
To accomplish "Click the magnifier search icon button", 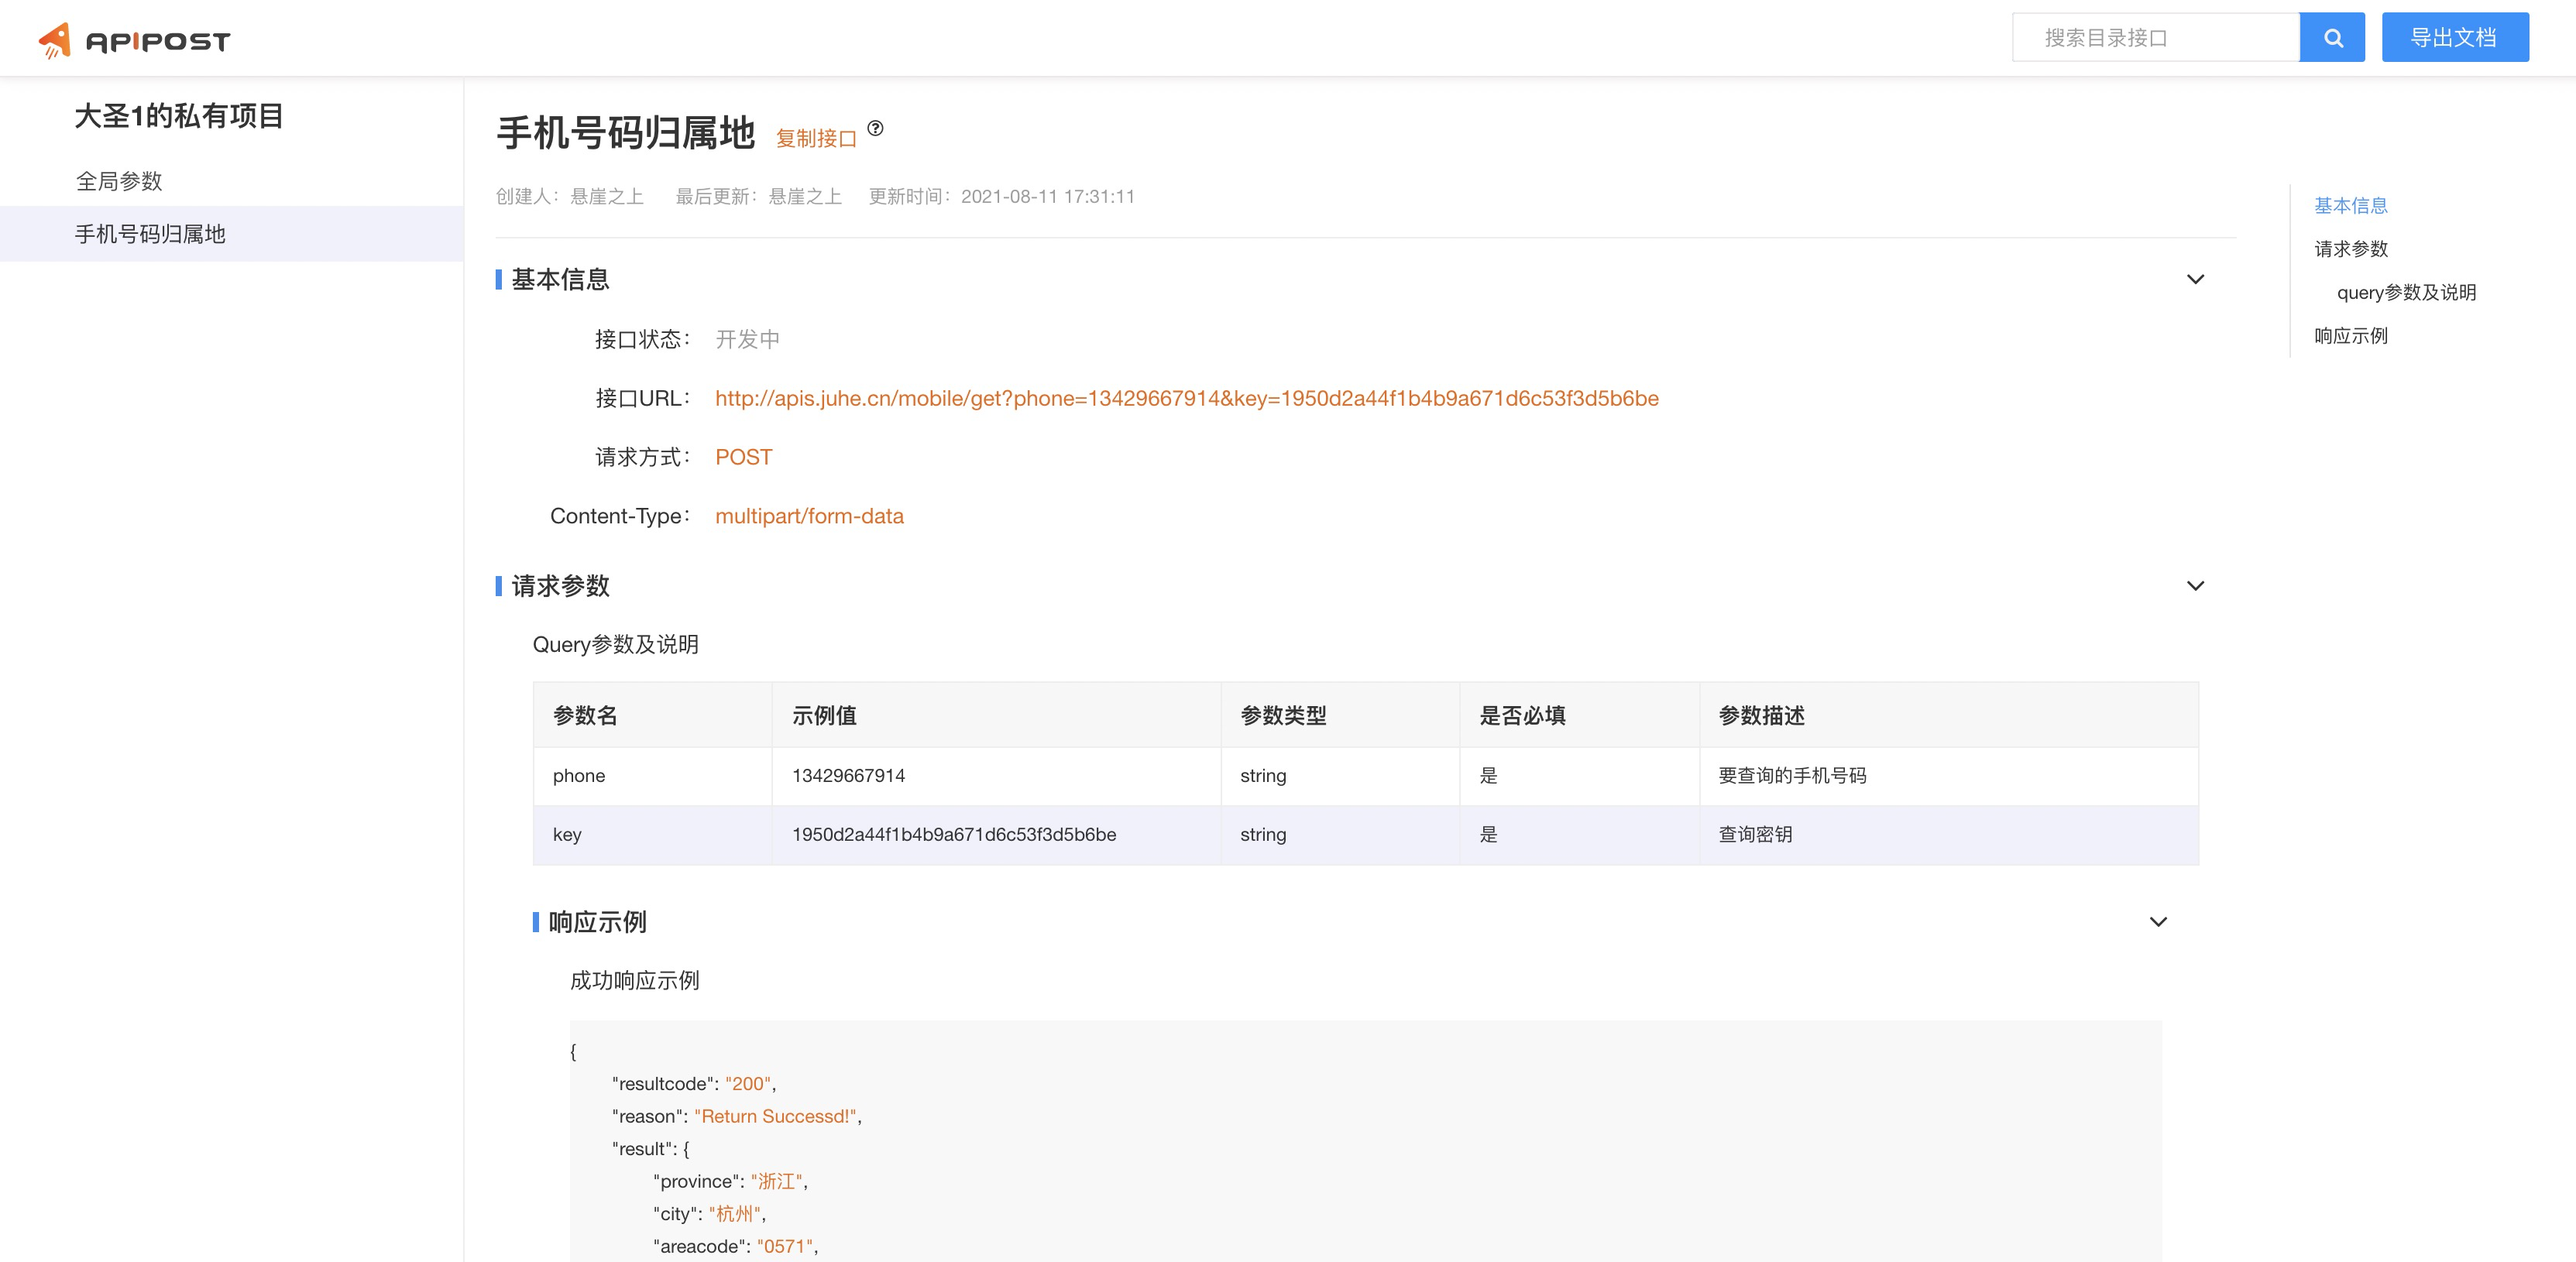I will point(2332,38).
